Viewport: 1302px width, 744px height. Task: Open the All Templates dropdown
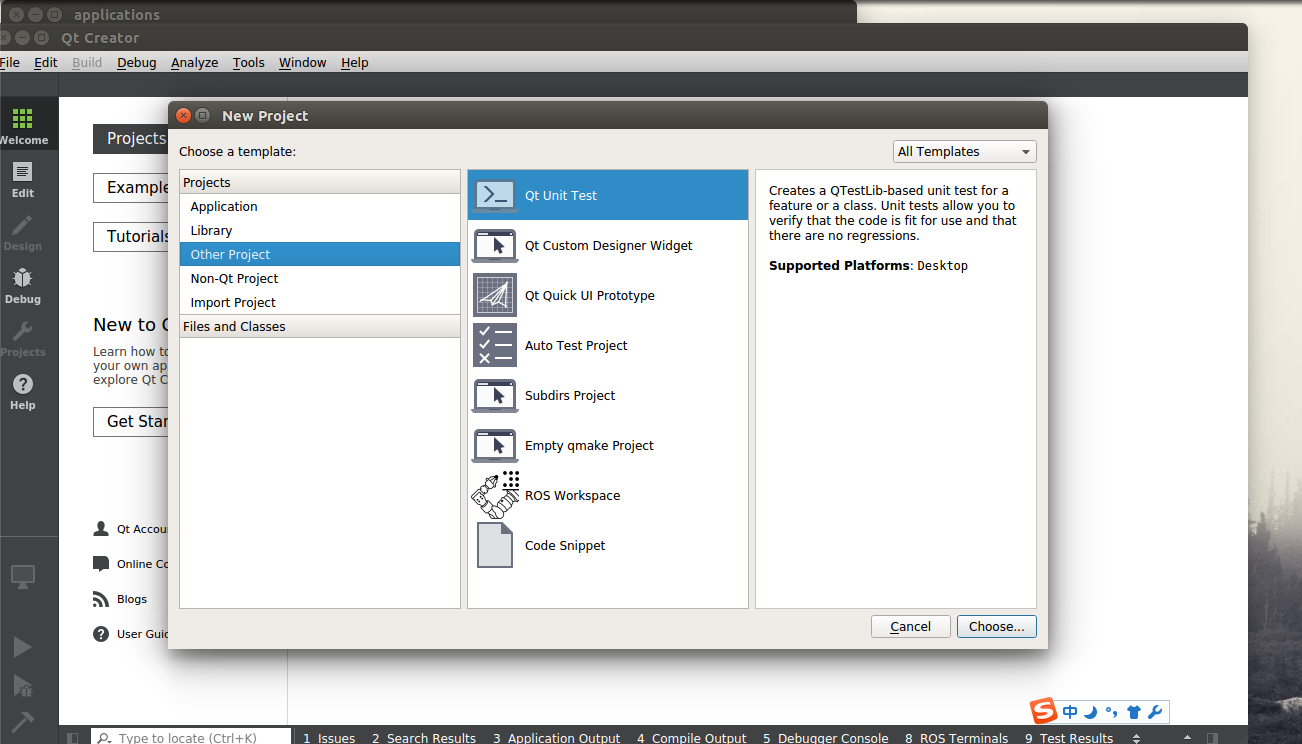coord(965,152)
